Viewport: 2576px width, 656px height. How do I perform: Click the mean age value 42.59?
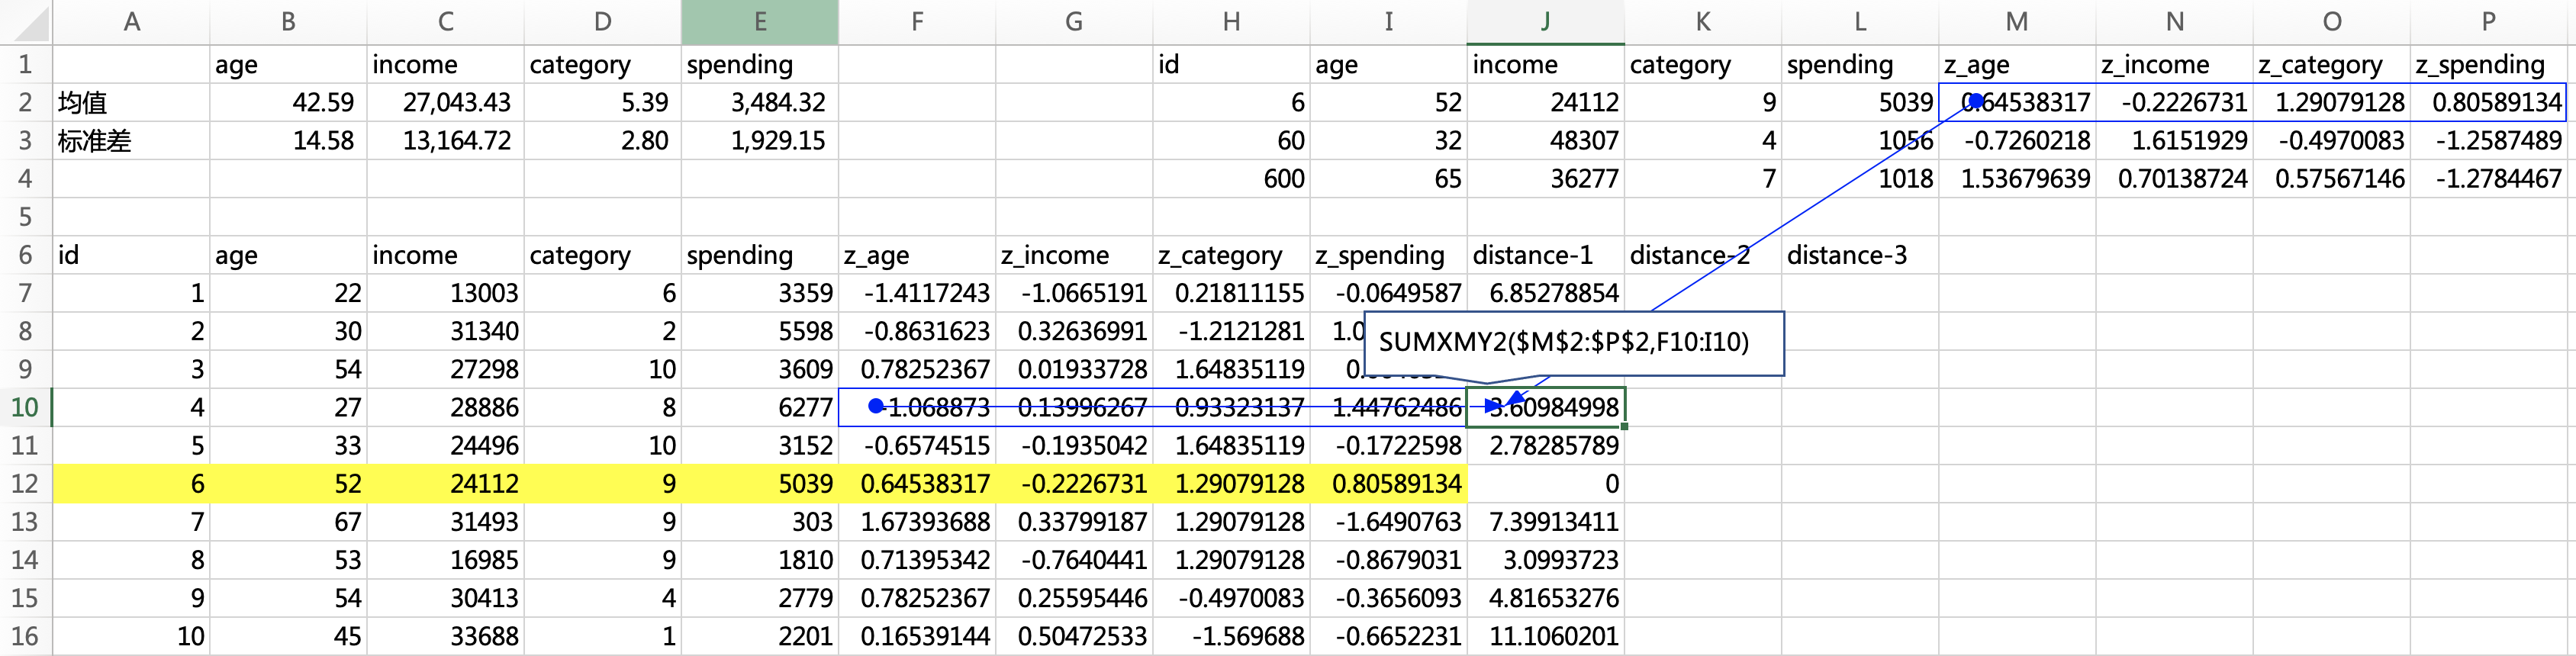(x=288, y=102)
